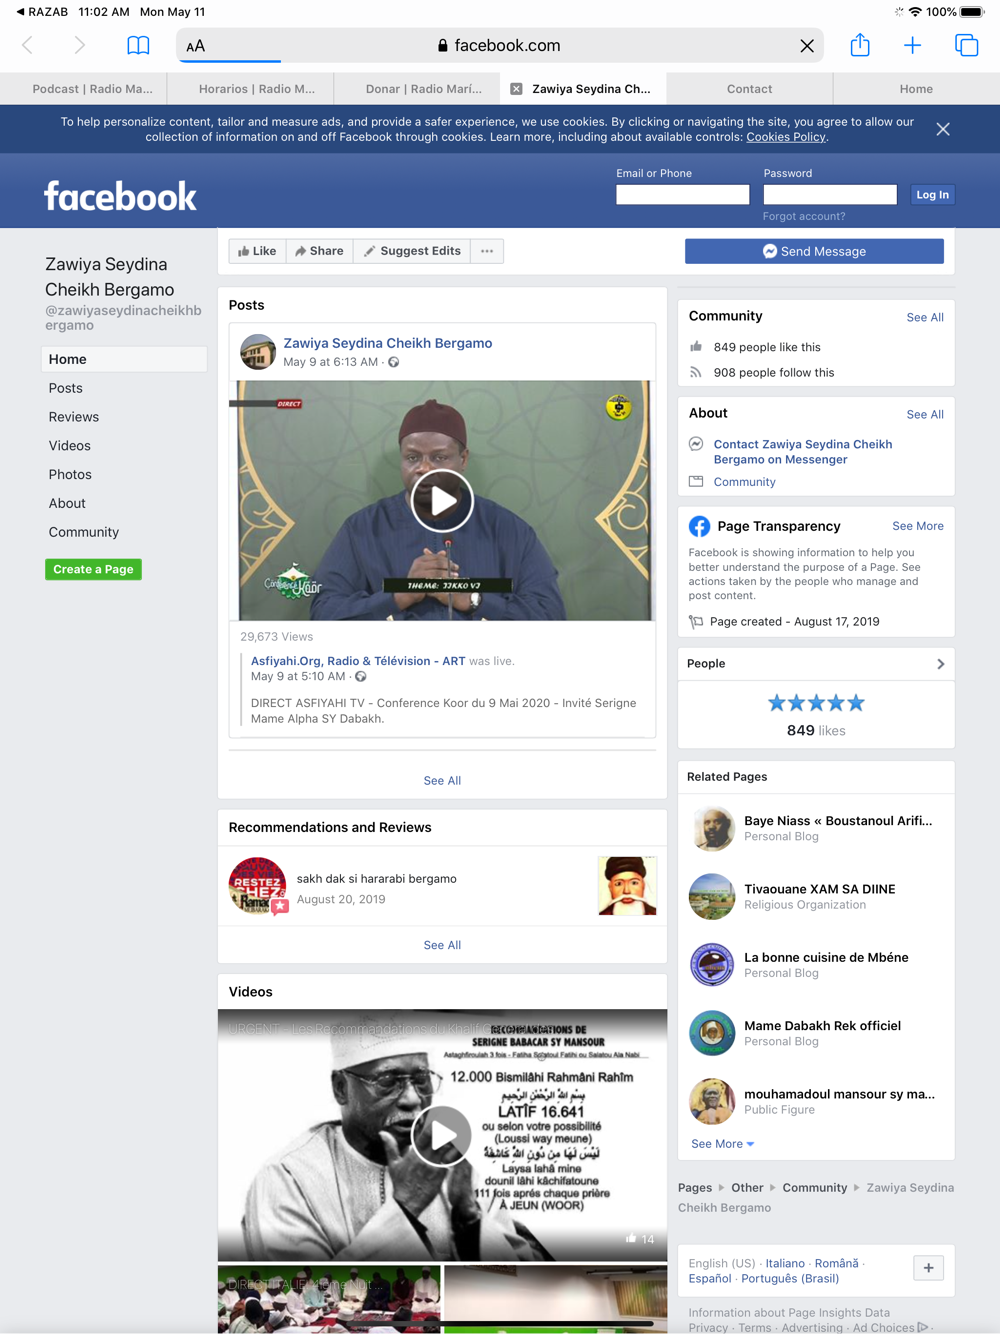The width and height of the screenshot is (1000, 1334).
Task: Switch to the Home browser tab
Action: pos(916,89)
